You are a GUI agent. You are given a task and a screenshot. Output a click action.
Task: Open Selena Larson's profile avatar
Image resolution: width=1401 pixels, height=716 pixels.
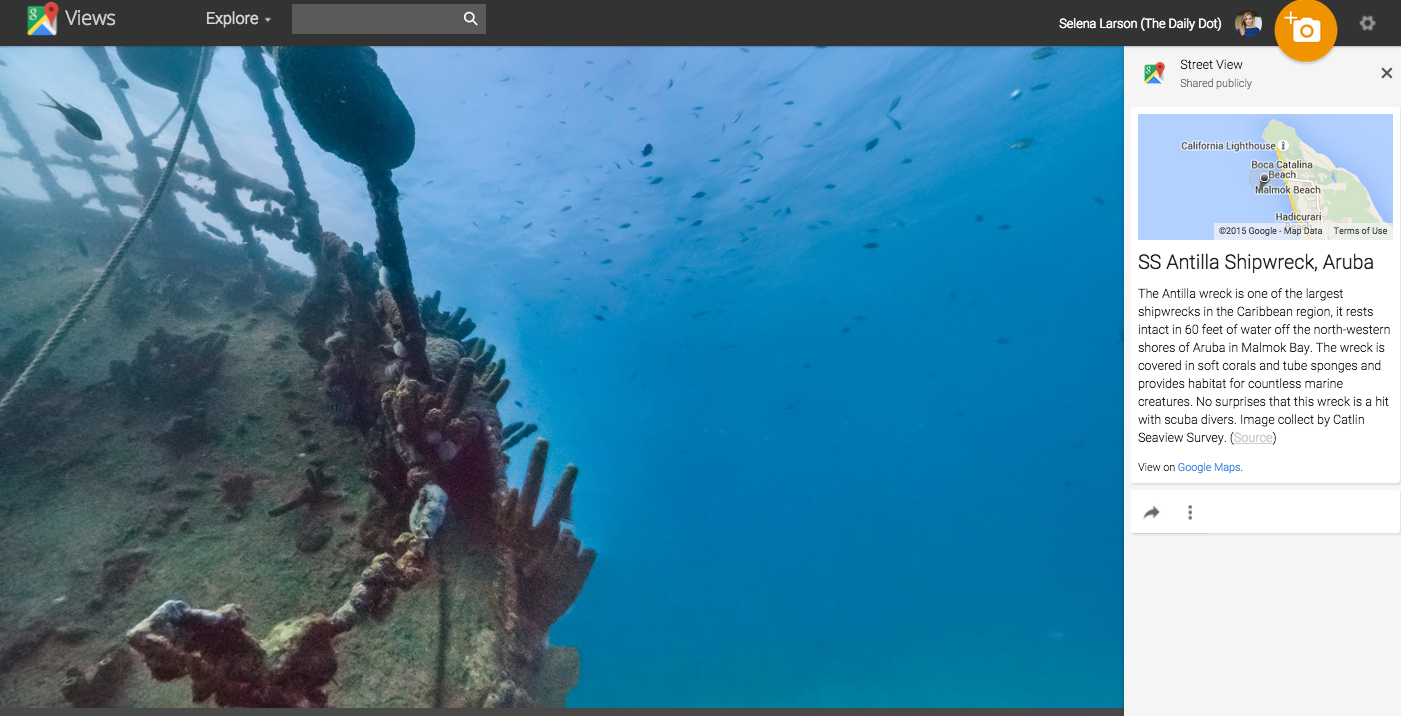pos(1247,24)
